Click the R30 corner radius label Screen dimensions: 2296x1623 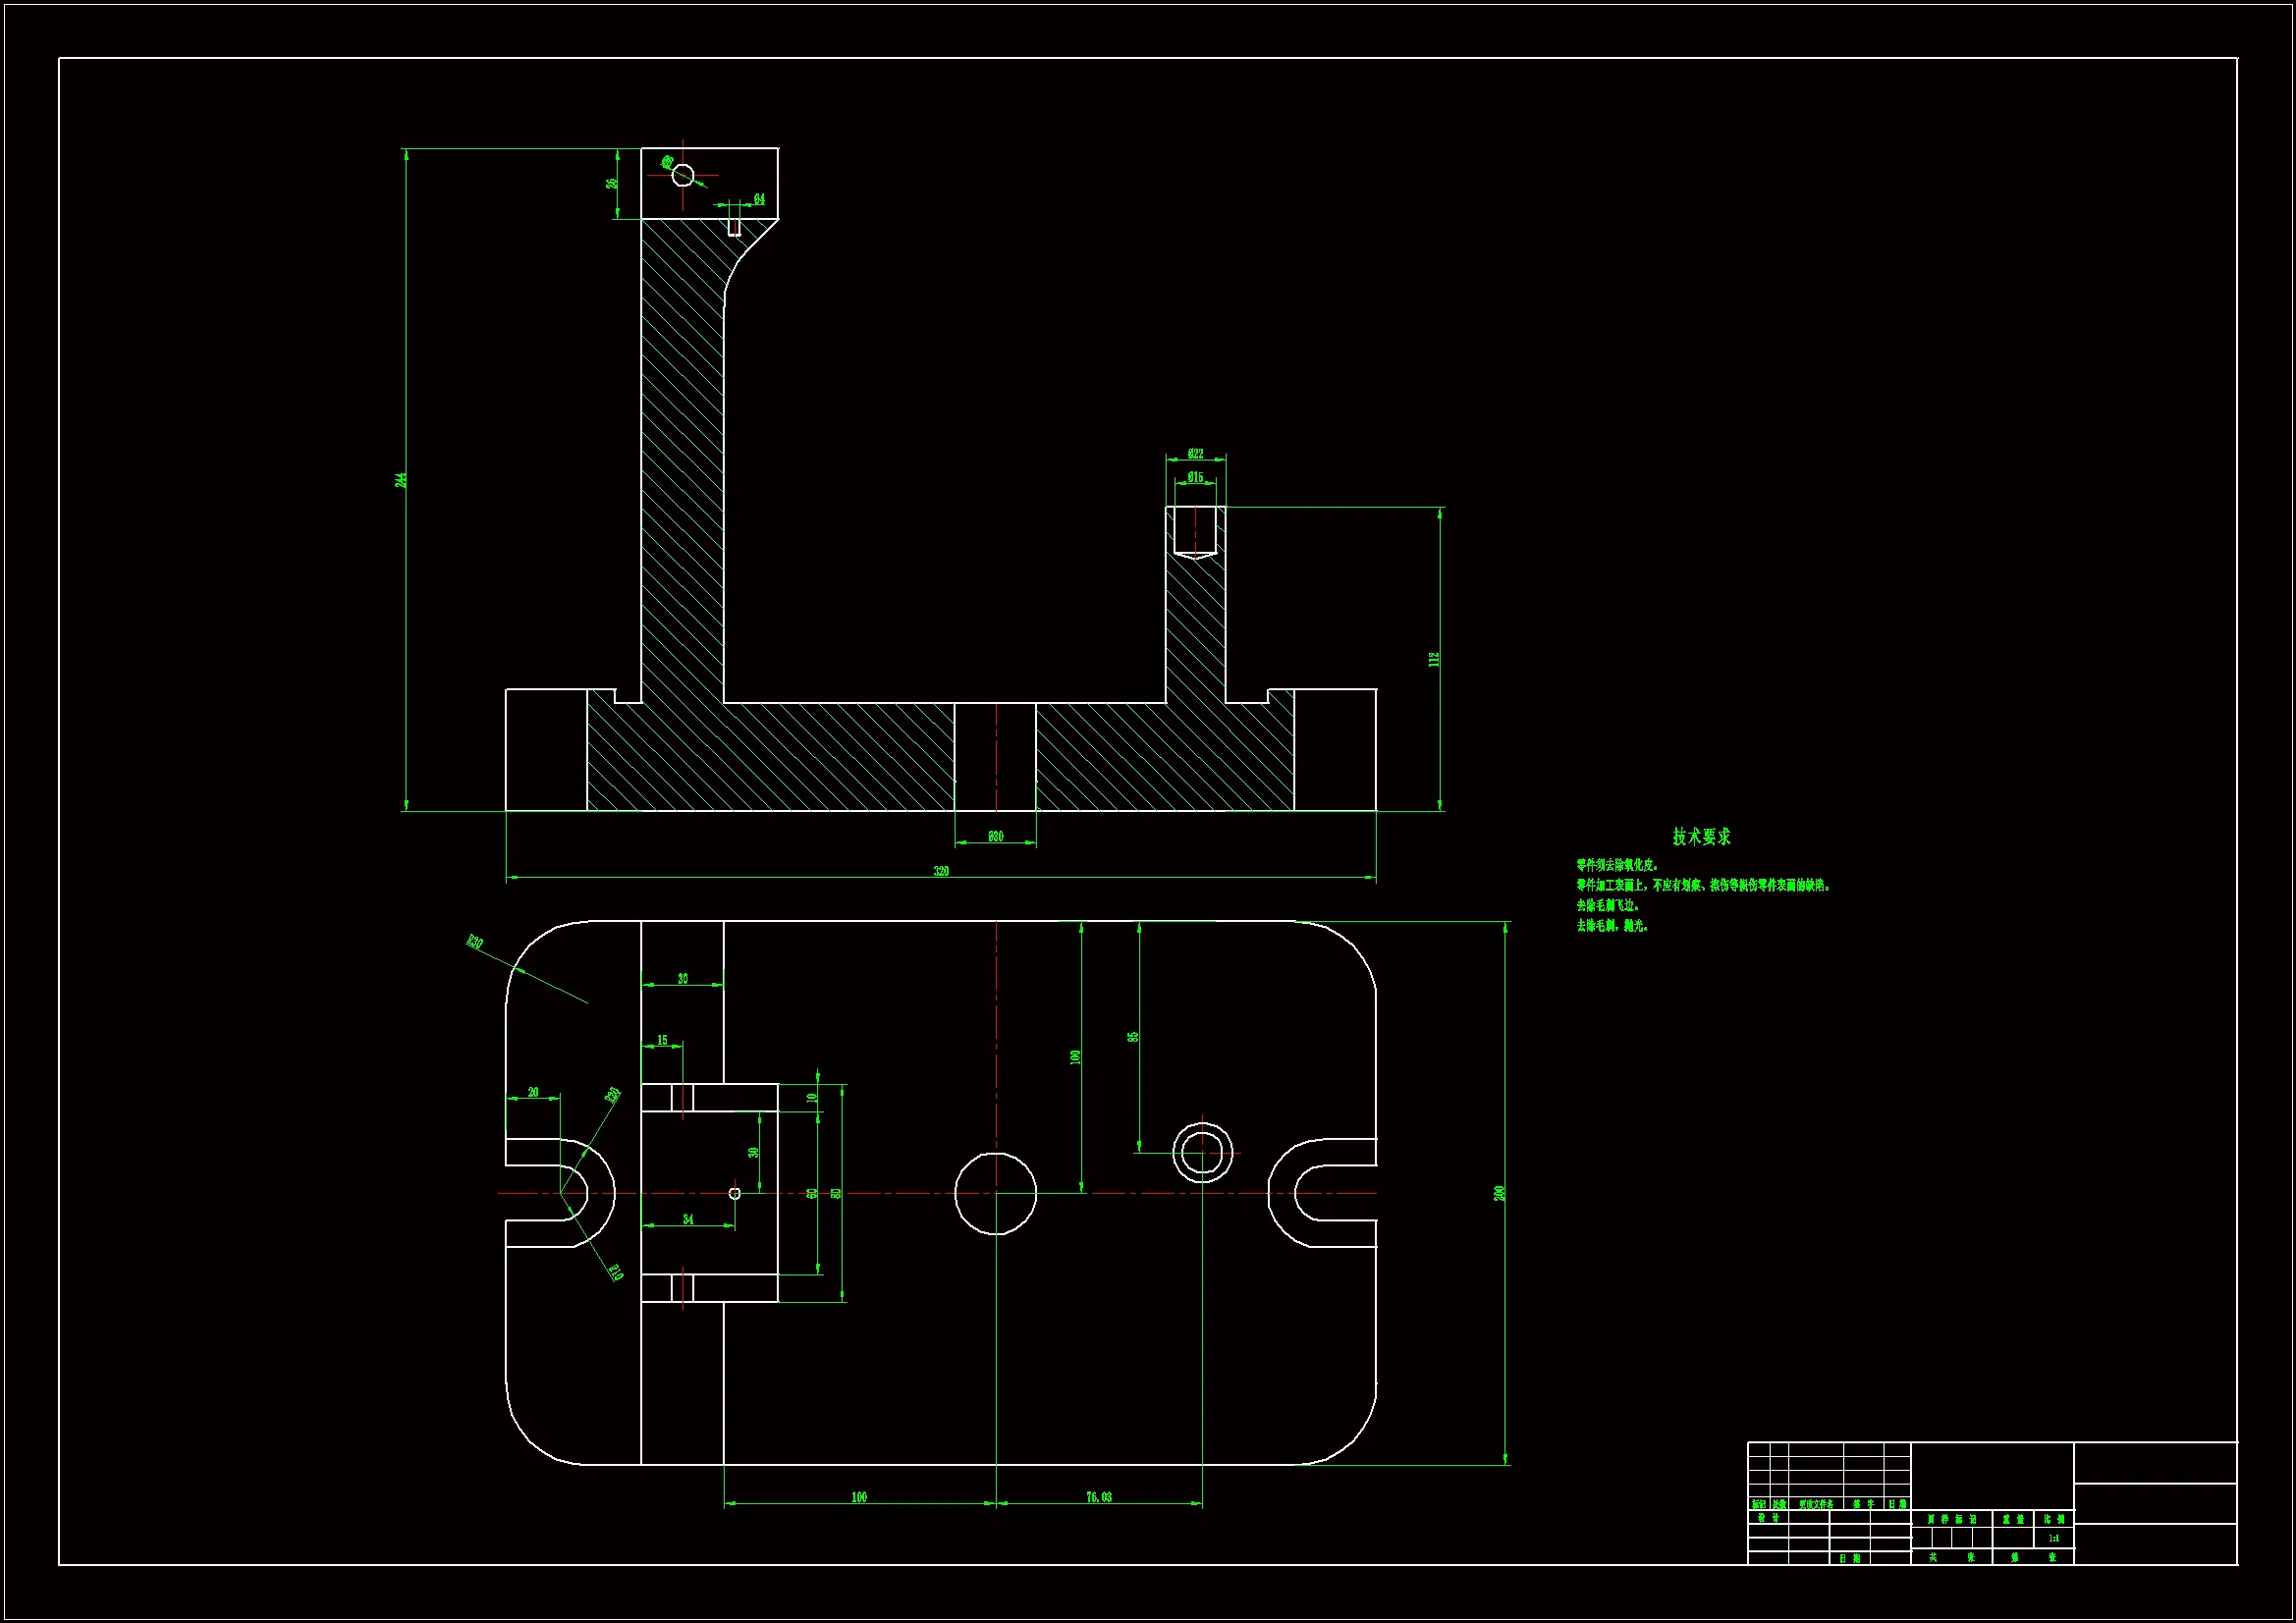point(475,942)
